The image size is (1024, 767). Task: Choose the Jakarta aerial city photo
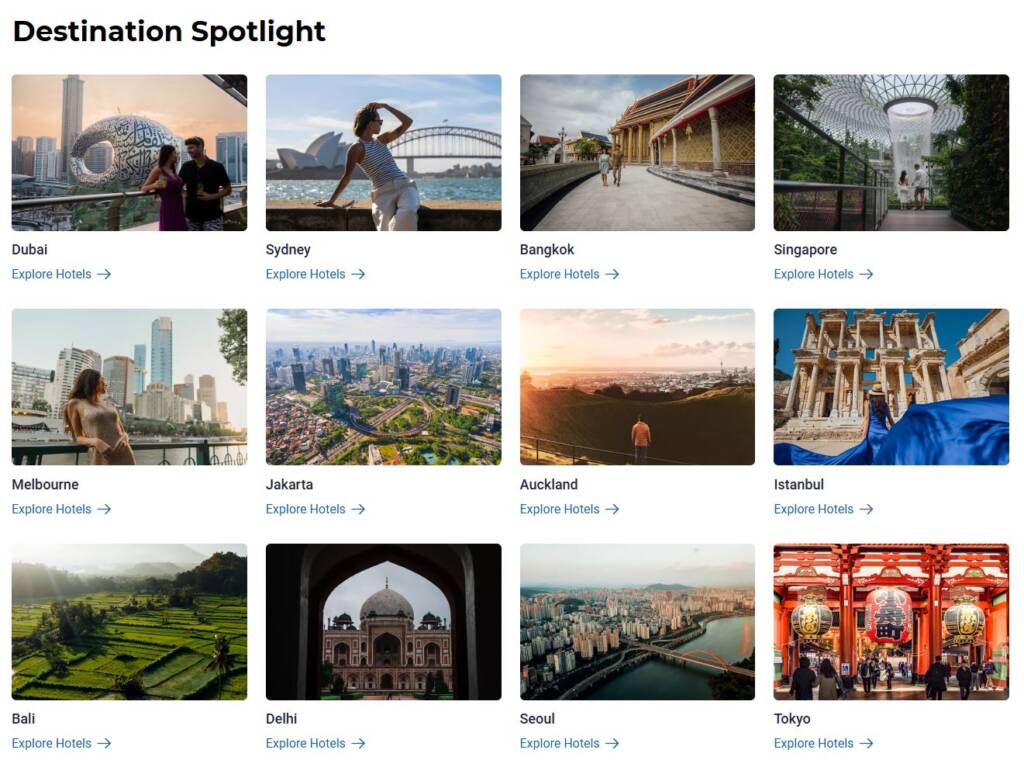(383, 387)
